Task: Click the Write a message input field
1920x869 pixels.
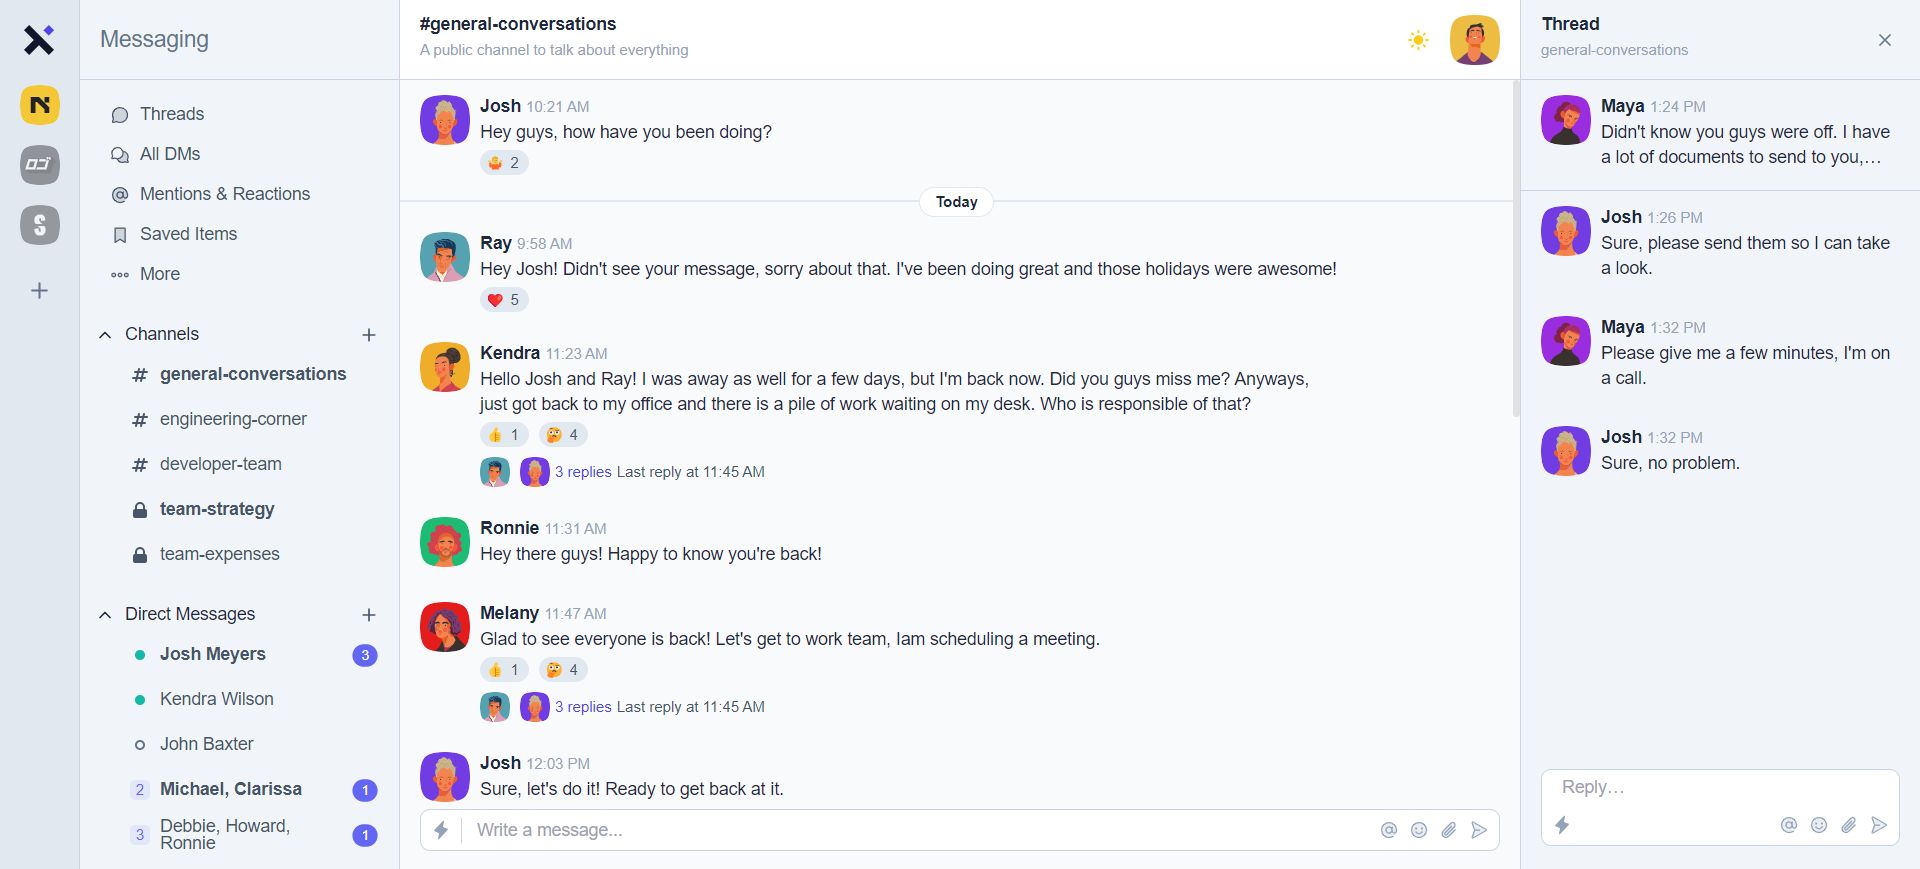Action: 900,830
